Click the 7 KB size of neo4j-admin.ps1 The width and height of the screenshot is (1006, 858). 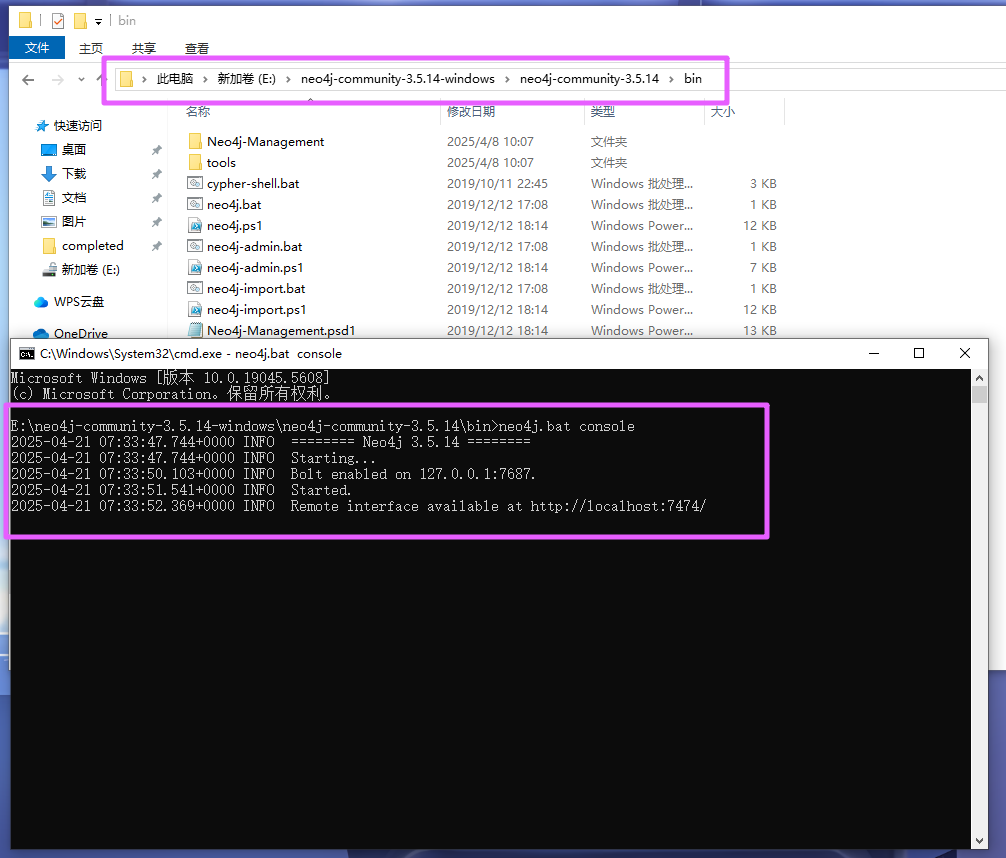click(x=763, y=267)
